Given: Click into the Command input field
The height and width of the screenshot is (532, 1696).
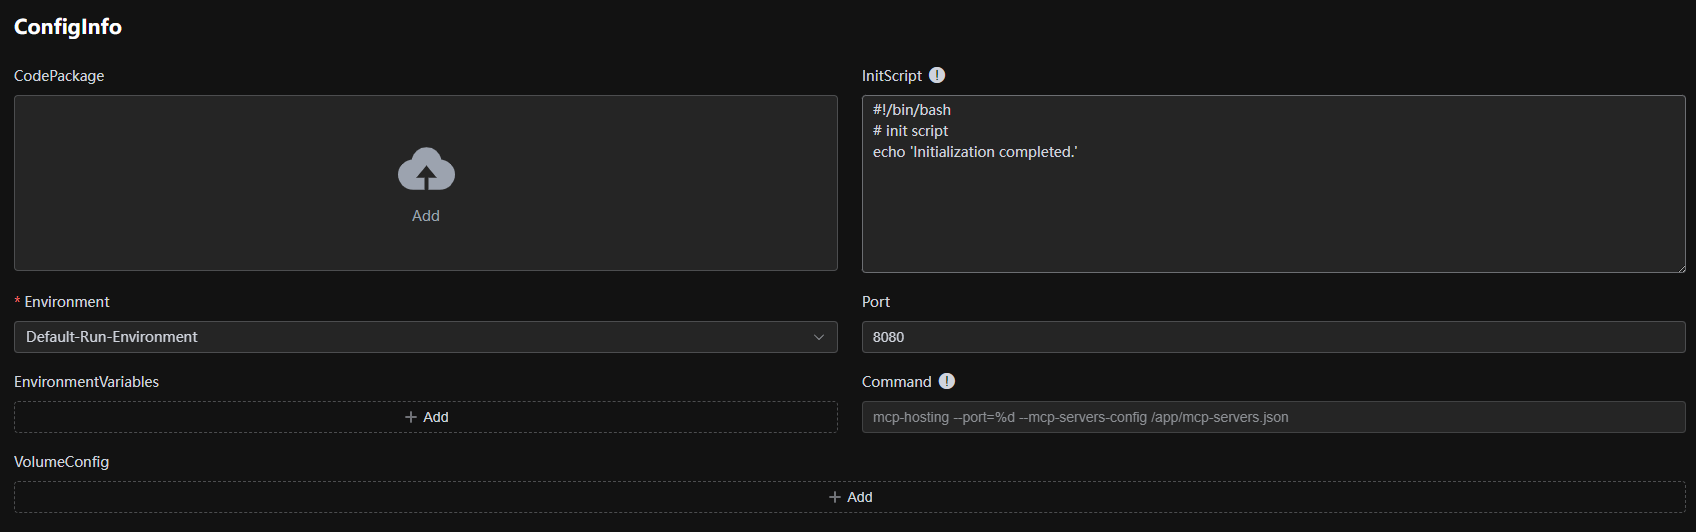Looking at the screenshot, I should (x=1272, y=417).
